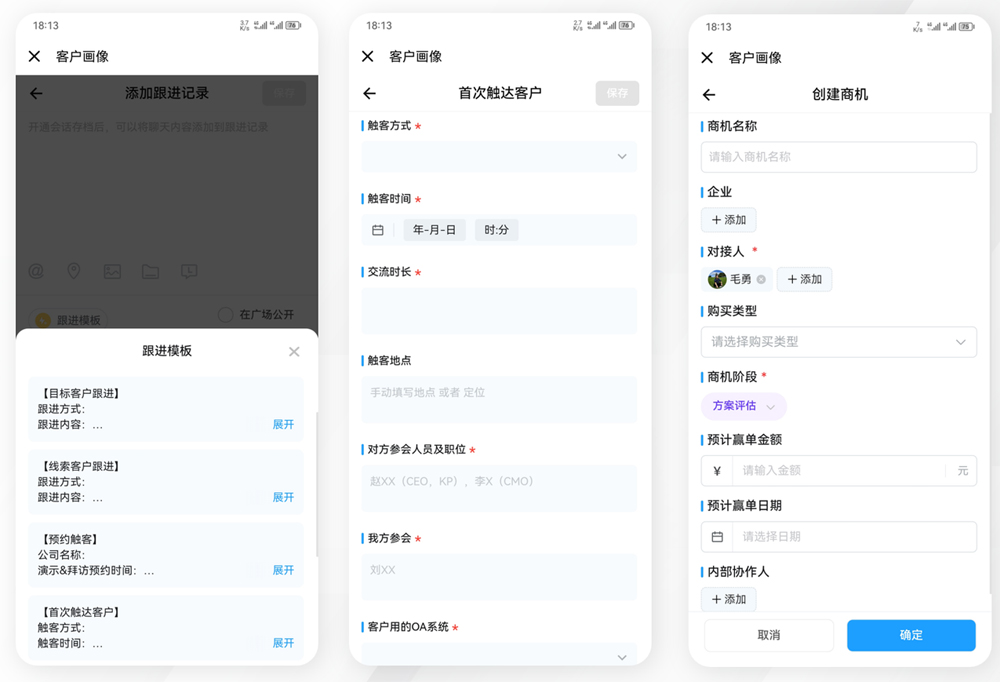Screen dimensions: 1000x682
Task: Click the 请输入商机名称 input field
Action: (x=838, y=157)
